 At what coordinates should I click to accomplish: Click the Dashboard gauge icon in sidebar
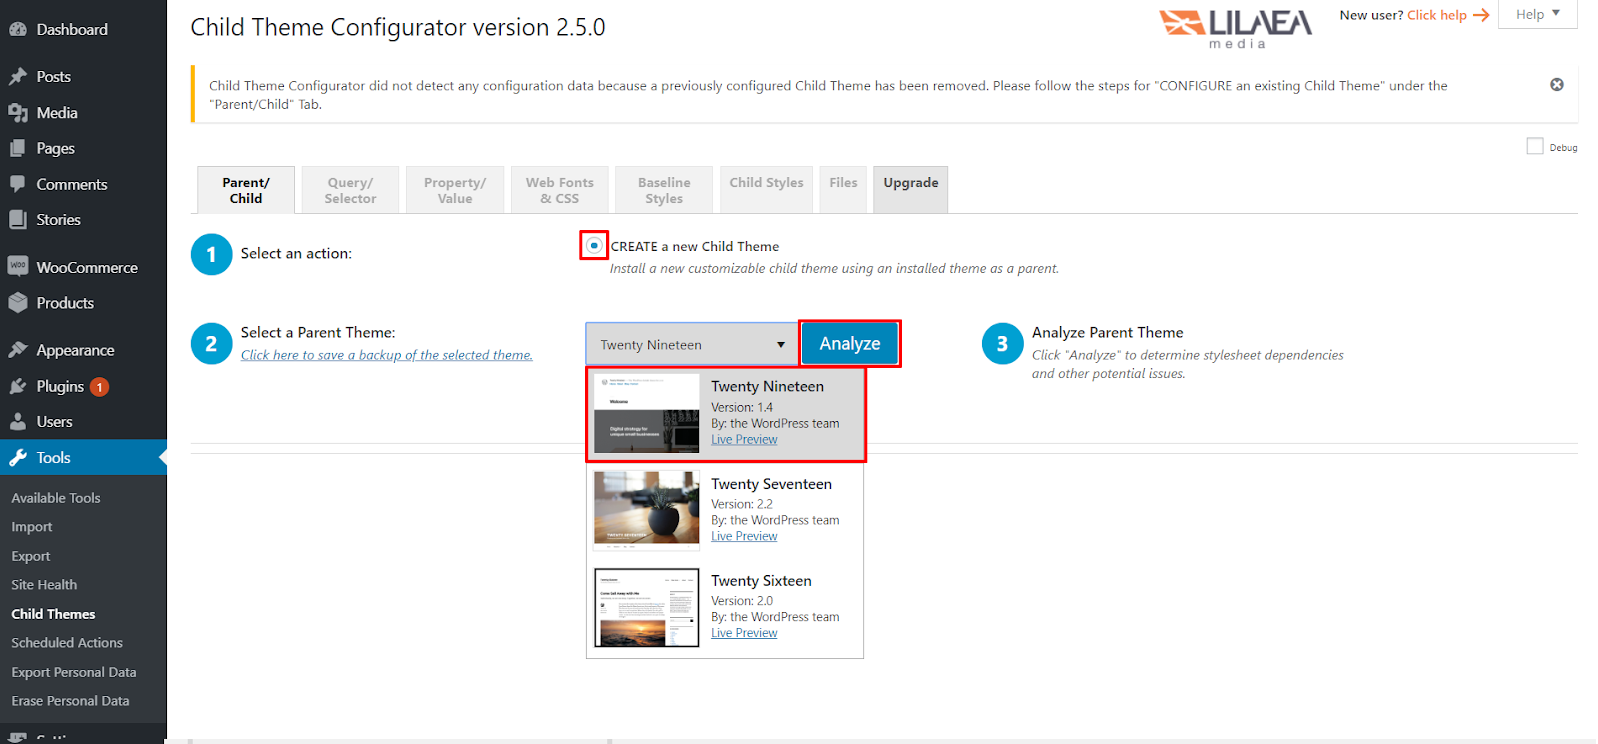[18, 30]
